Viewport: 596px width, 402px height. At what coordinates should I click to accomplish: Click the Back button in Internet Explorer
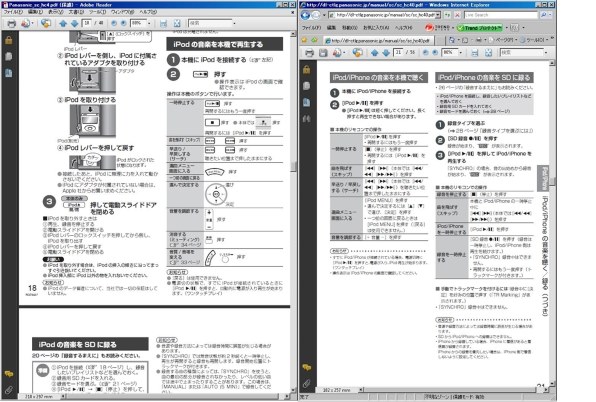point(305,15)
